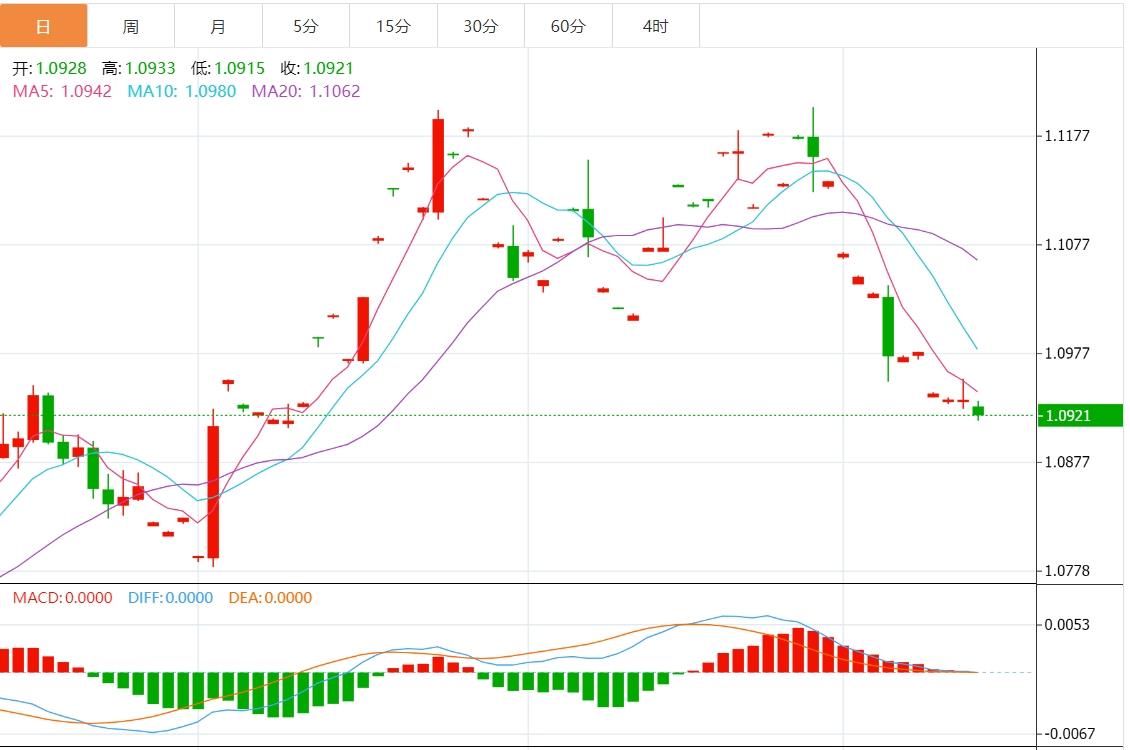Screen dimensions: 1130x750
Task: Select the MA20 moving average label
Action: coord(305,91)
